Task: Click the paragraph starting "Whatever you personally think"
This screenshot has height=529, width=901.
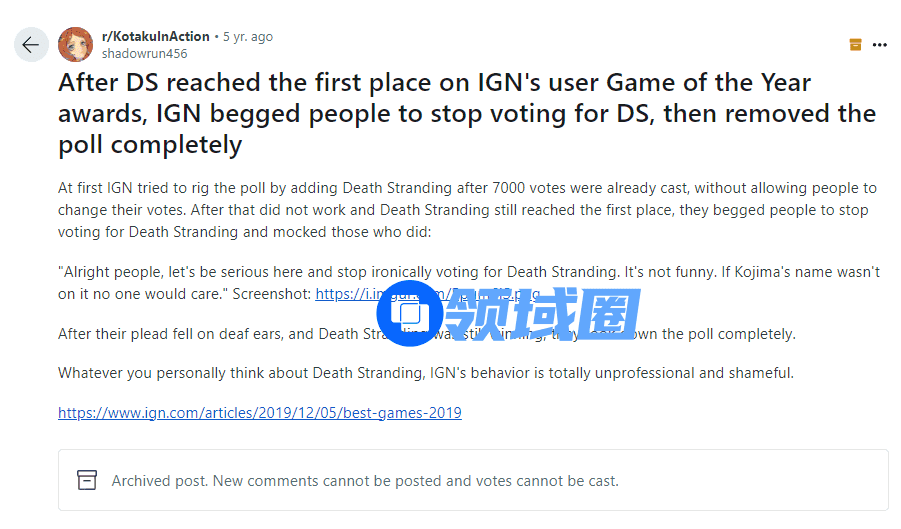Action: (x=425, y=373)
